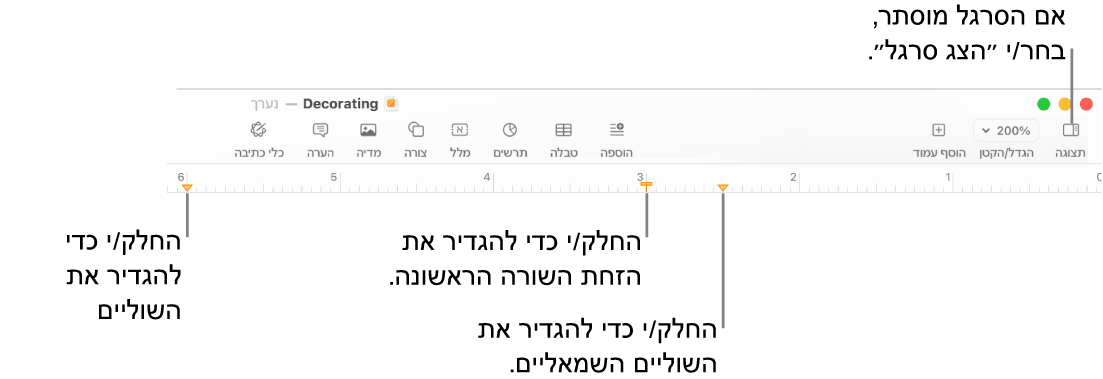Click the ruler at the number 5

pyautogui.click(x=334, y=176)
